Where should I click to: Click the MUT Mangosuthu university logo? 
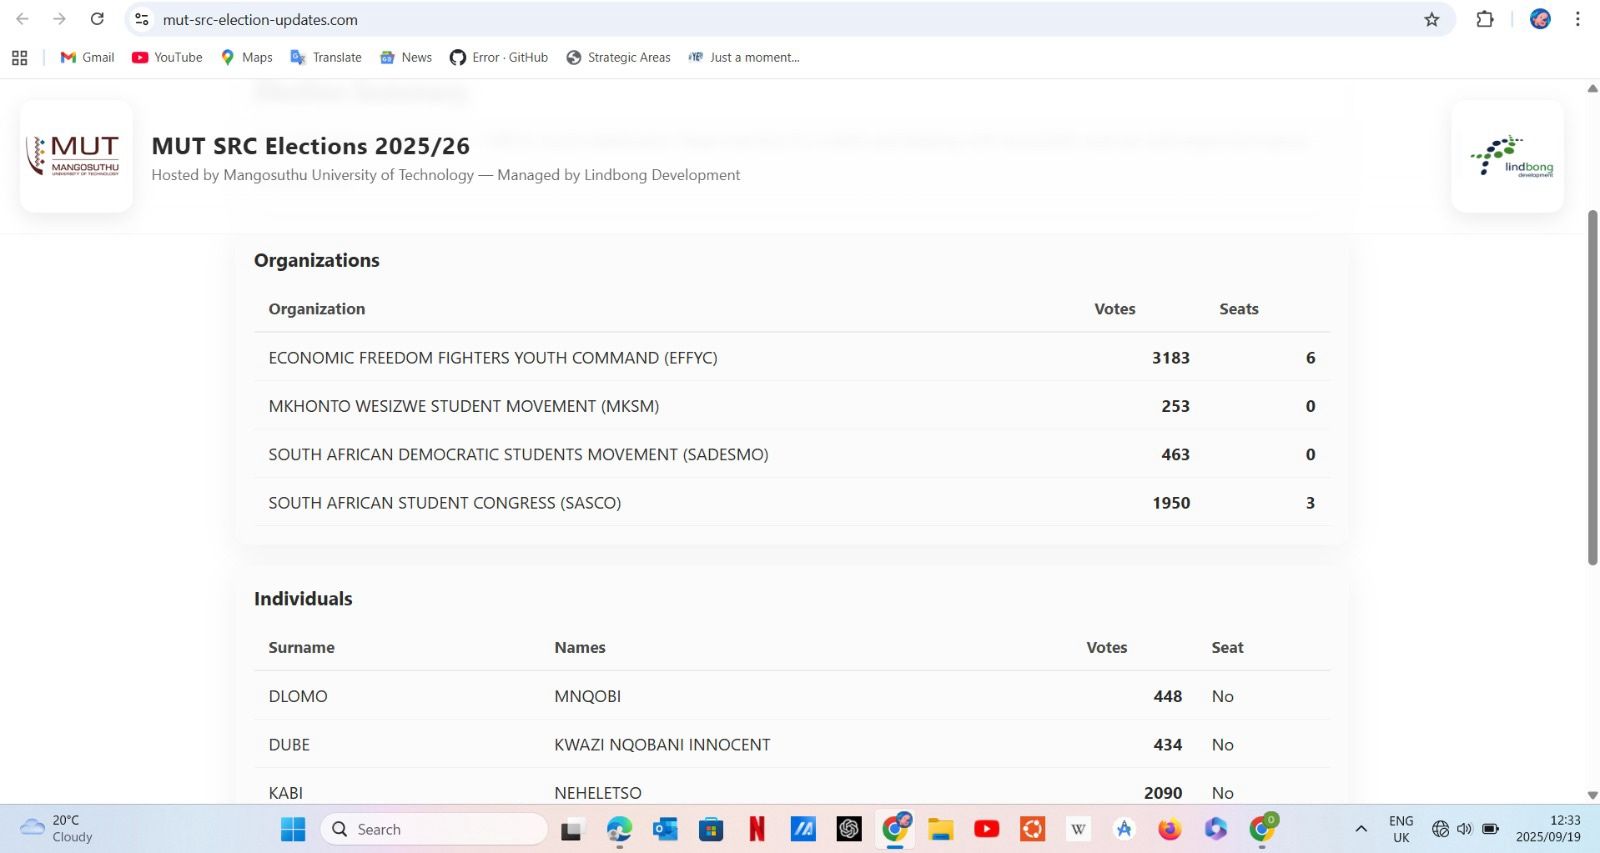[76, 156]
